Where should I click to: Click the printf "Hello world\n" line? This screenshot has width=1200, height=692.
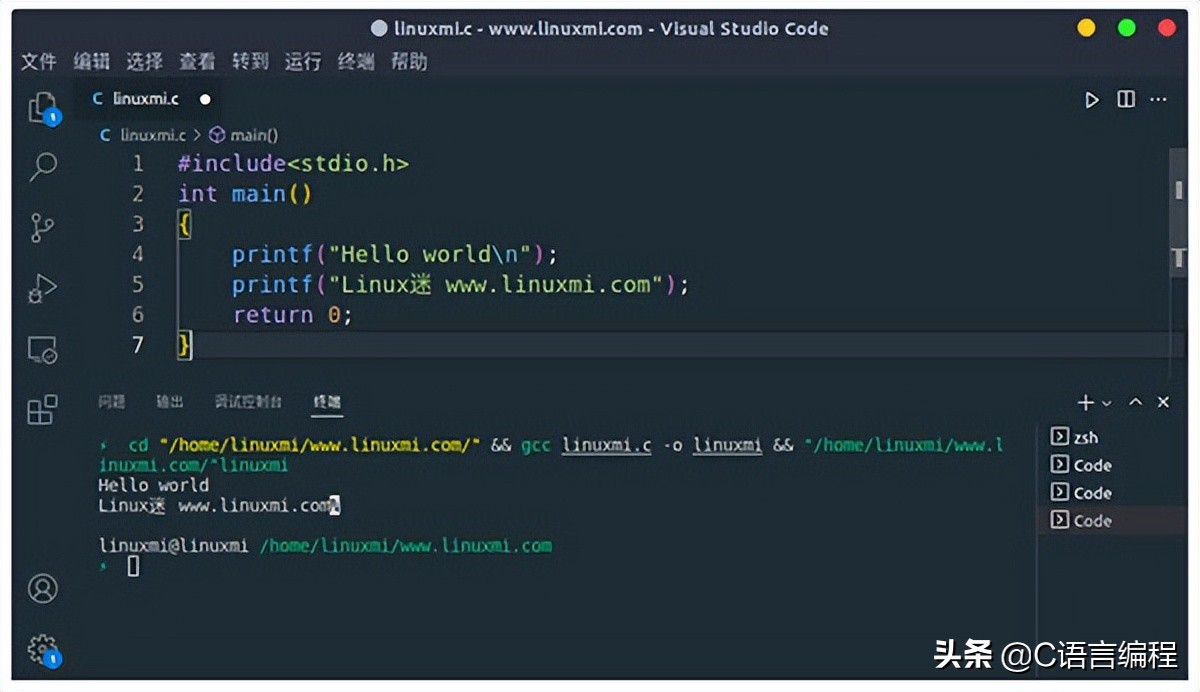pos(395,254)
